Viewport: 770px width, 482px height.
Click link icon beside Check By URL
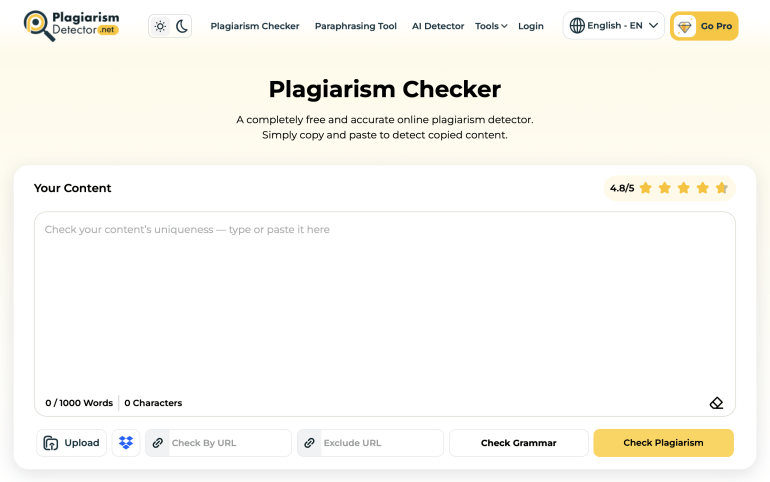pos(158,443)
